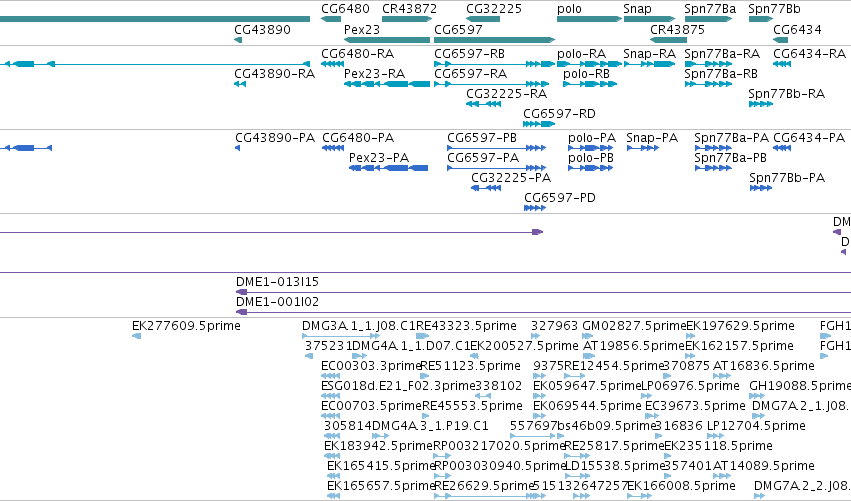Select protein CG6597-PA

(x=483, y=158)
